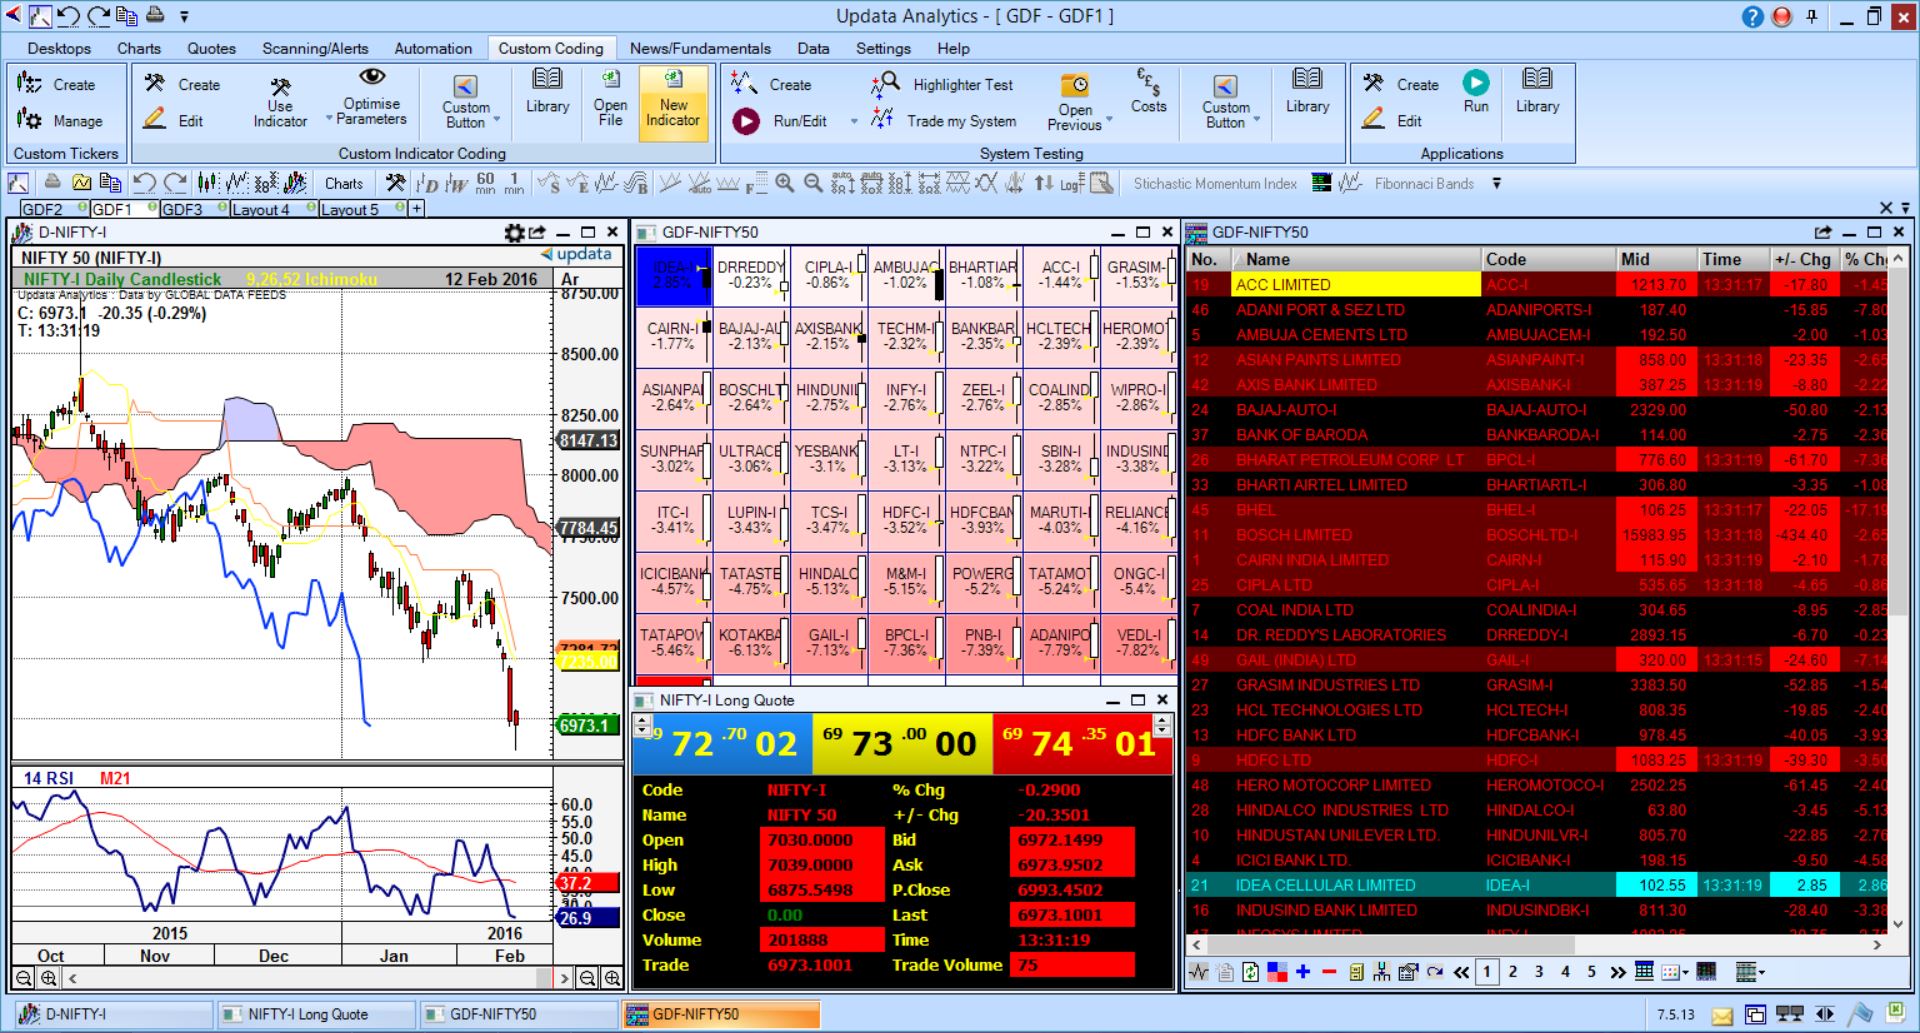The image size is (1920, 1033).
Task: Select the point and figure chart icon
Action: [x=265, y=183]
